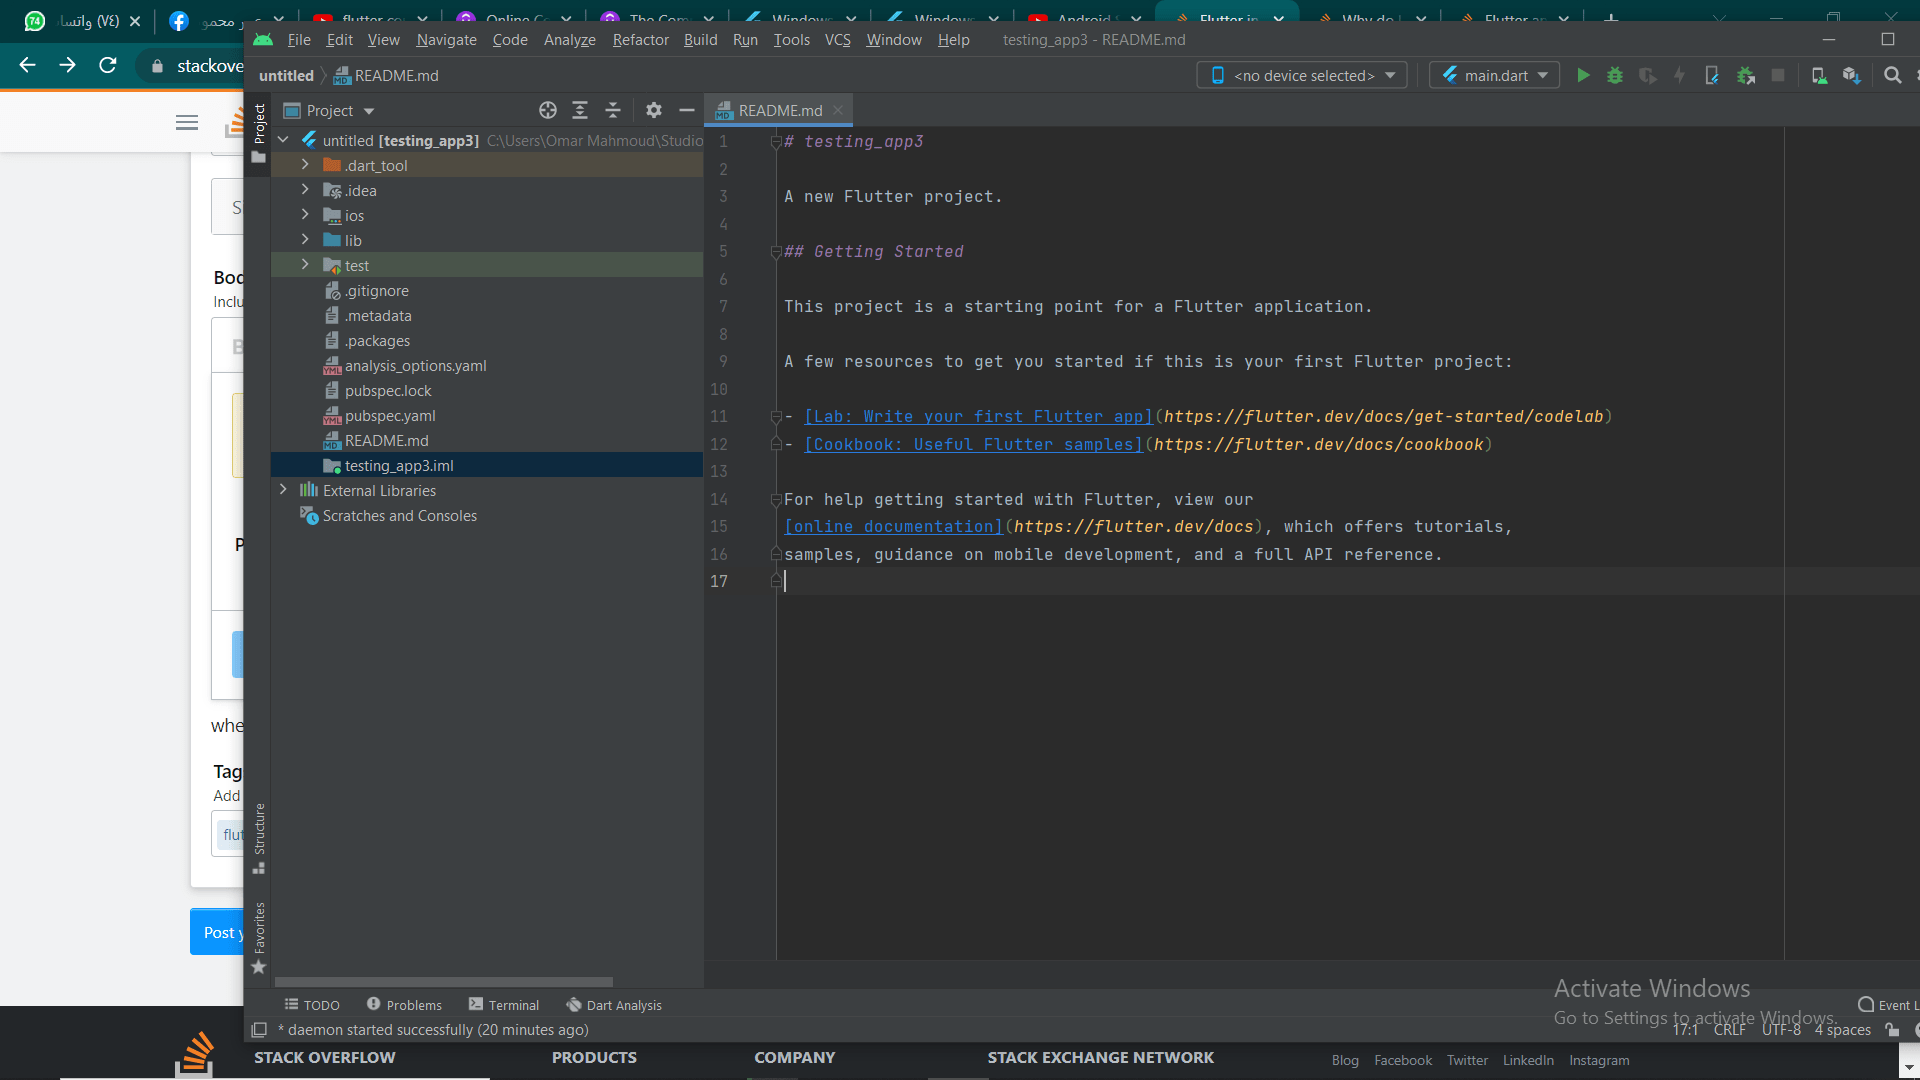Click Collapse All icon in Project panel
The height and width of the screenshot is (1080, 1920).
tap(613, 110)
